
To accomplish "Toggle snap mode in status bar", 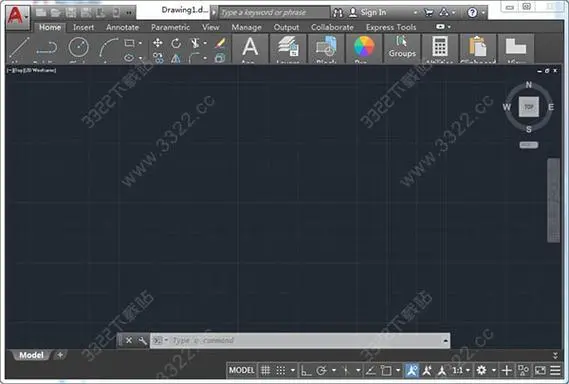I will [281, 370].
